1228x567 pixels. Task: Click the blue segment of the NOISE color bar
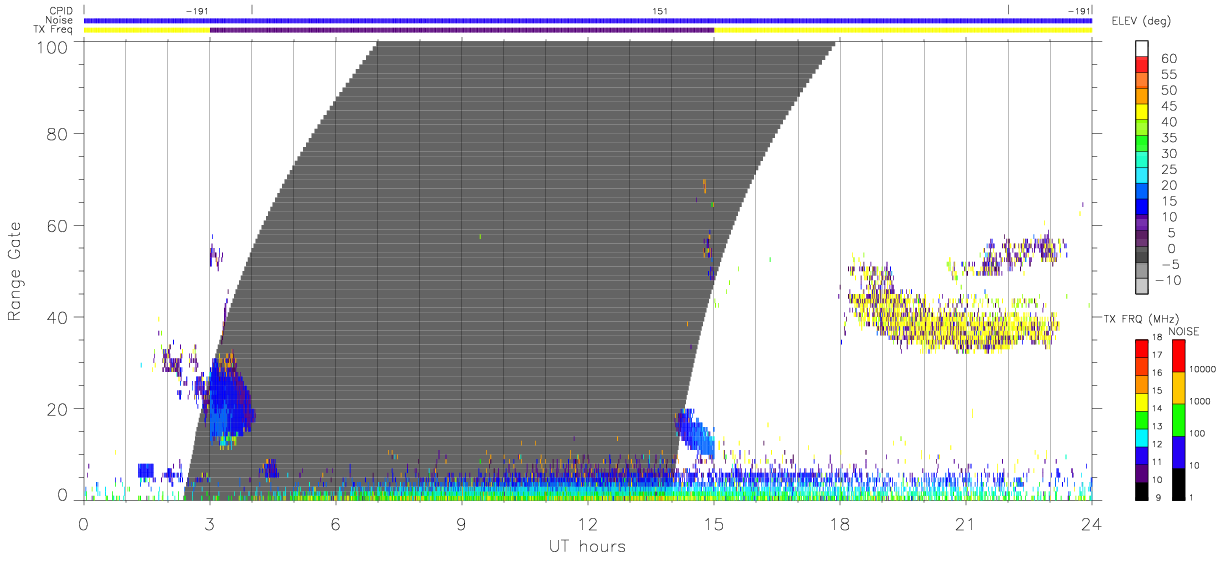1177,451
